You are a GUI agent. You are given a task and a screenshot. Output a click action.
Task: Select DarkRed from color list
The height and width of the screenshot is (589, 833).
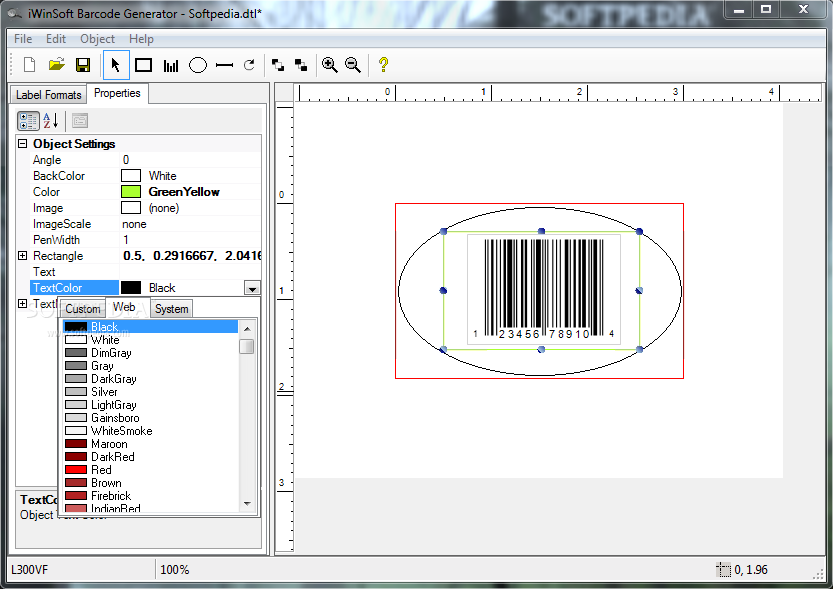pyautogui.click(x=151, y=457)
